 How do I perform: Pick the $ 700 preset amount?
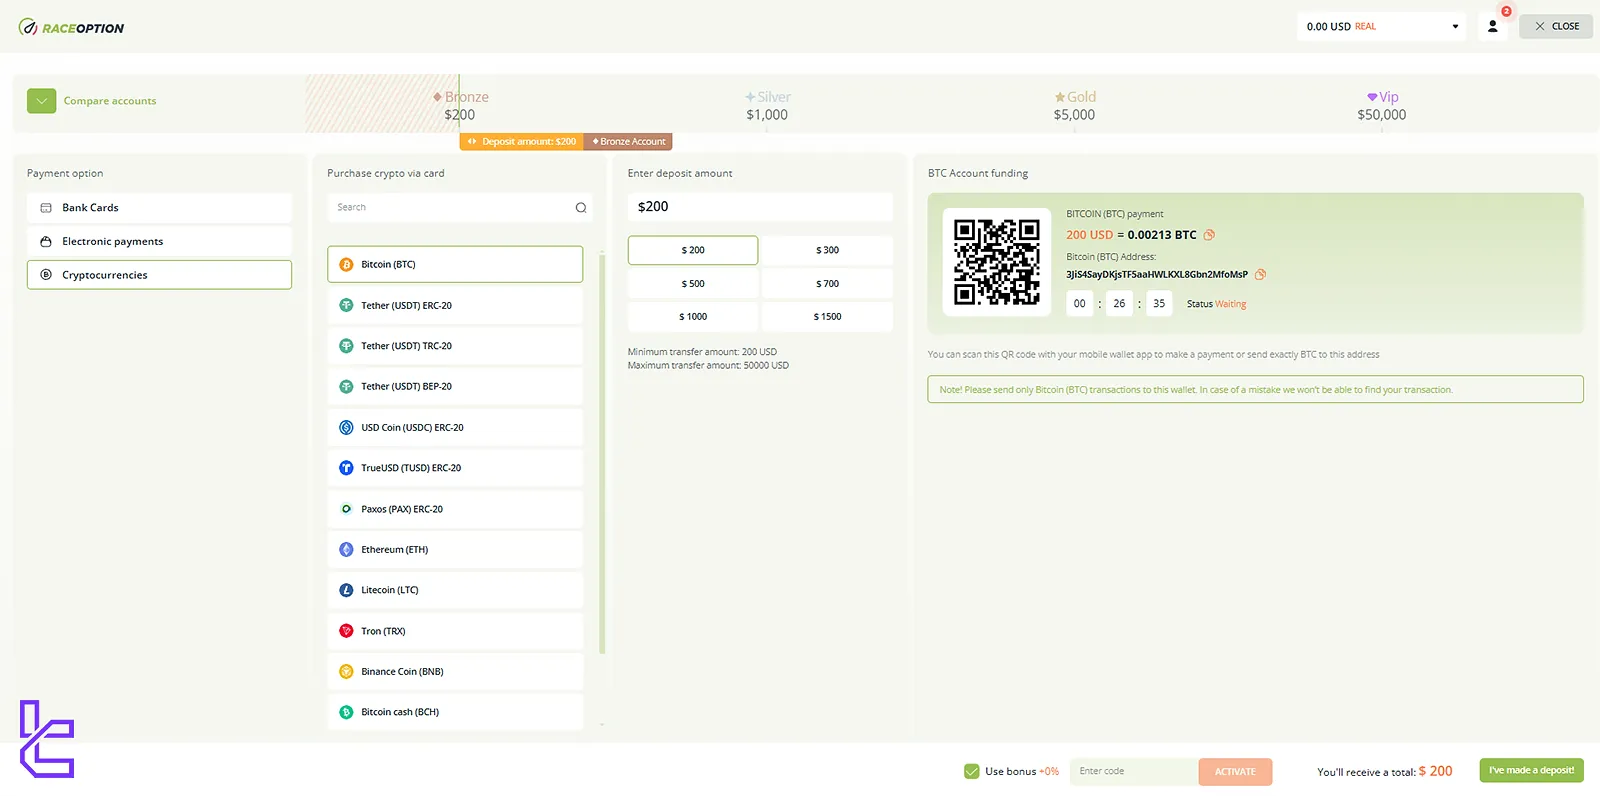pos(827,284)
